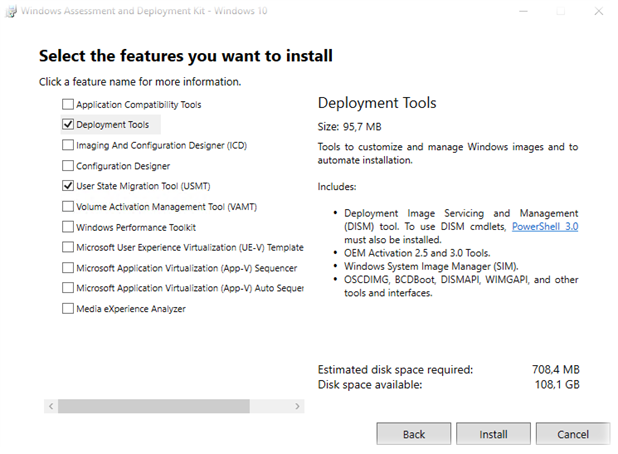This screenshot has height=454, width=618.
Task: Select the Deployment Tools feature name
Action: point(113,125)
